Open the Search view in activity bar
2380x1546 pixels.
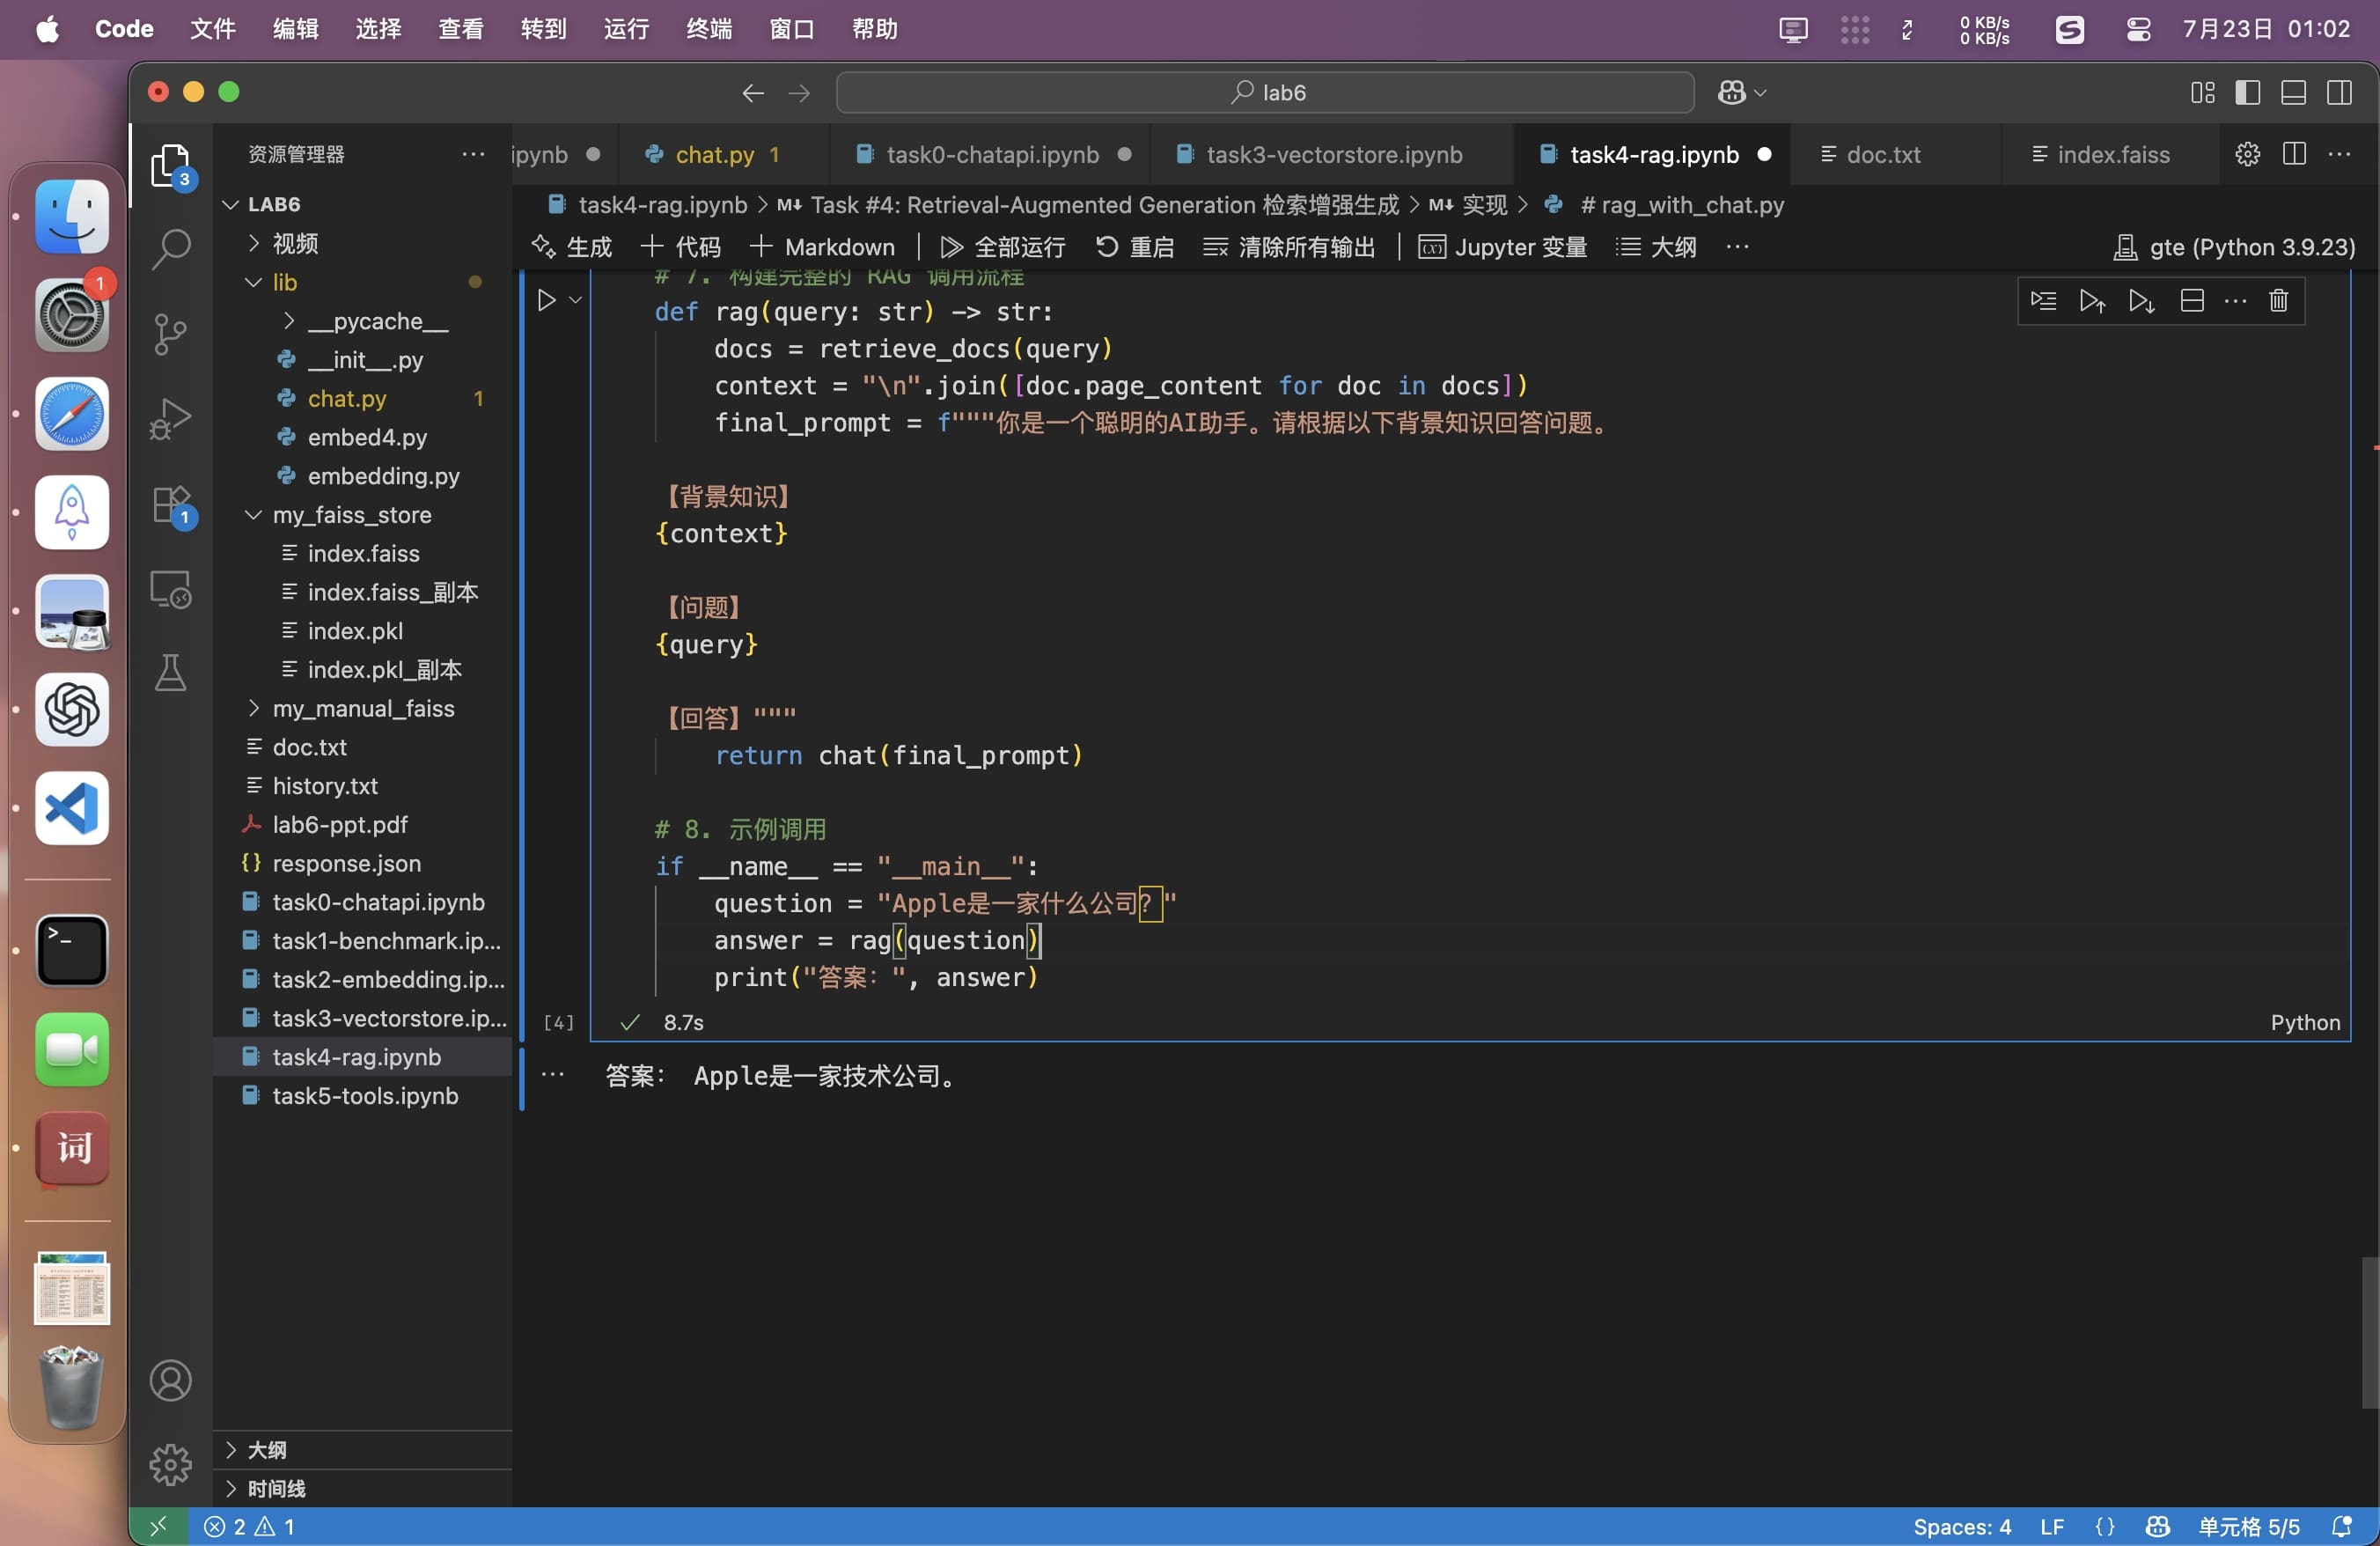tap(170, 249)
